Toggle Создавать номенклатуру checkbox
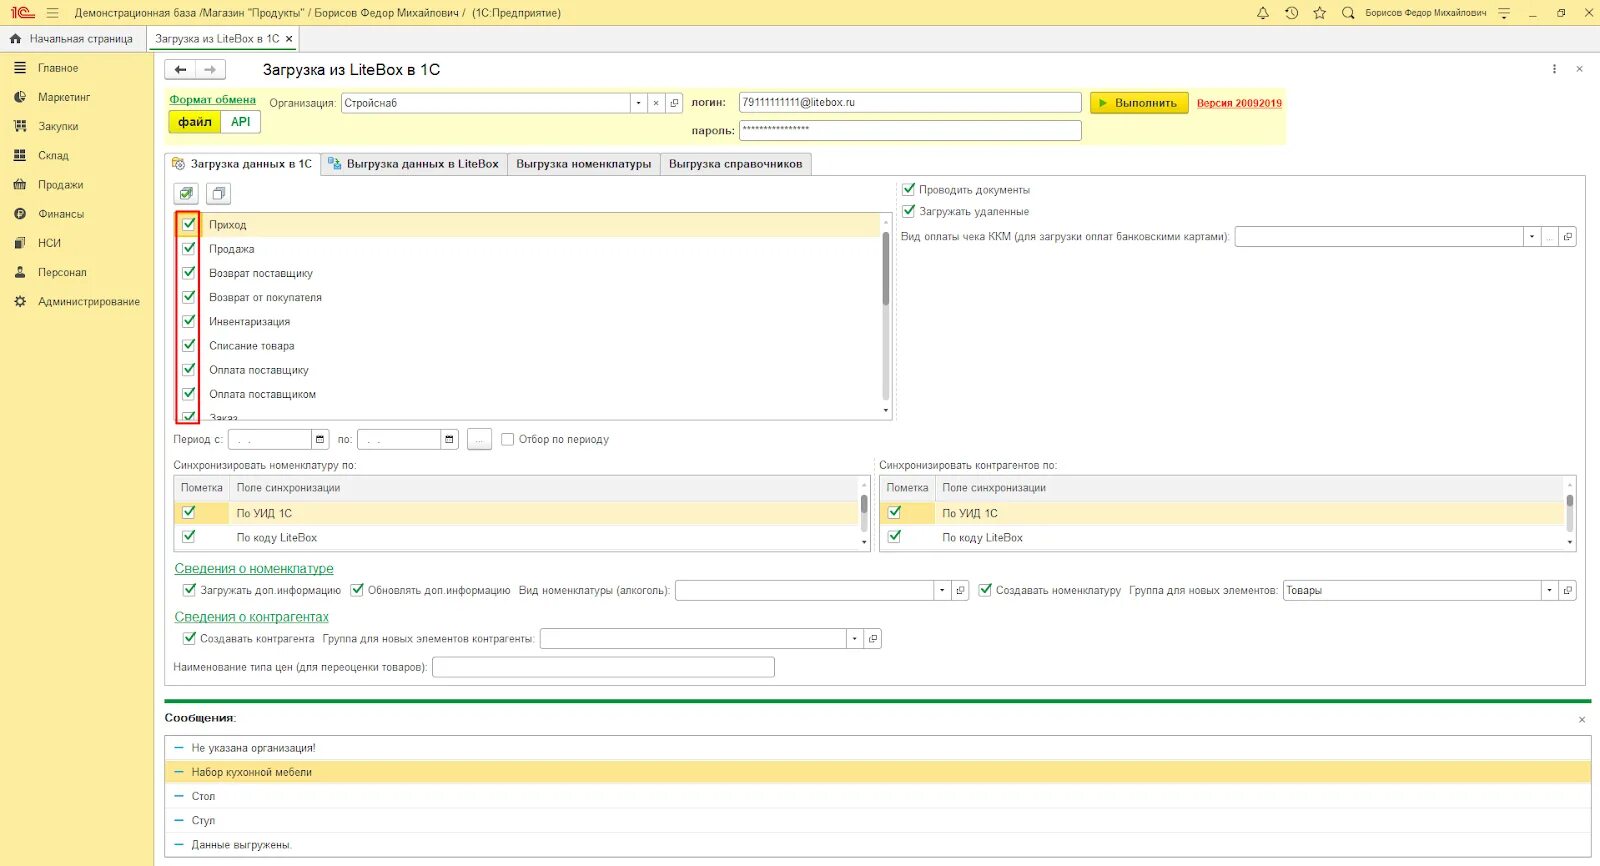The height and width of the screenshot is (866, 1600). 985,590
